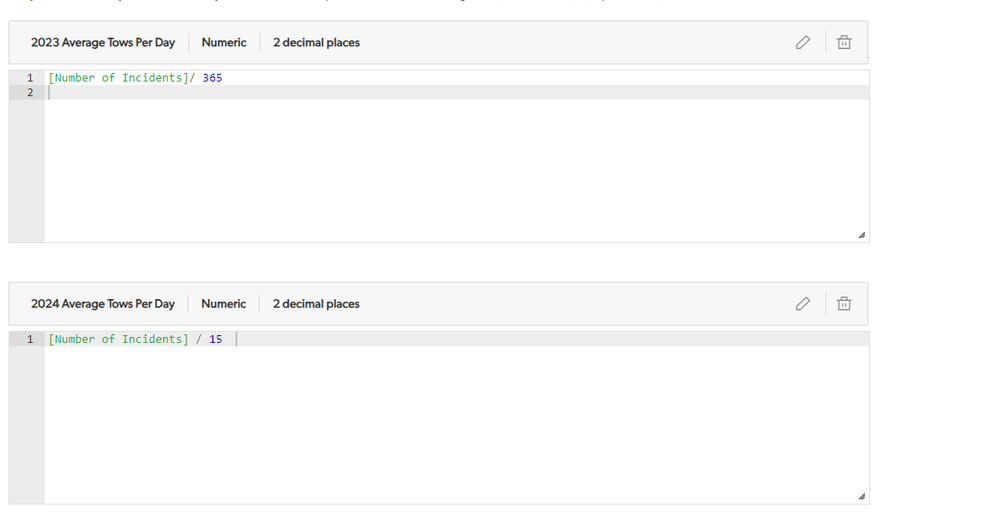Click the 15 value in 2024 formula
This screenshot has height=513, width=999.
pyautogui.click(x=215, y=339)
